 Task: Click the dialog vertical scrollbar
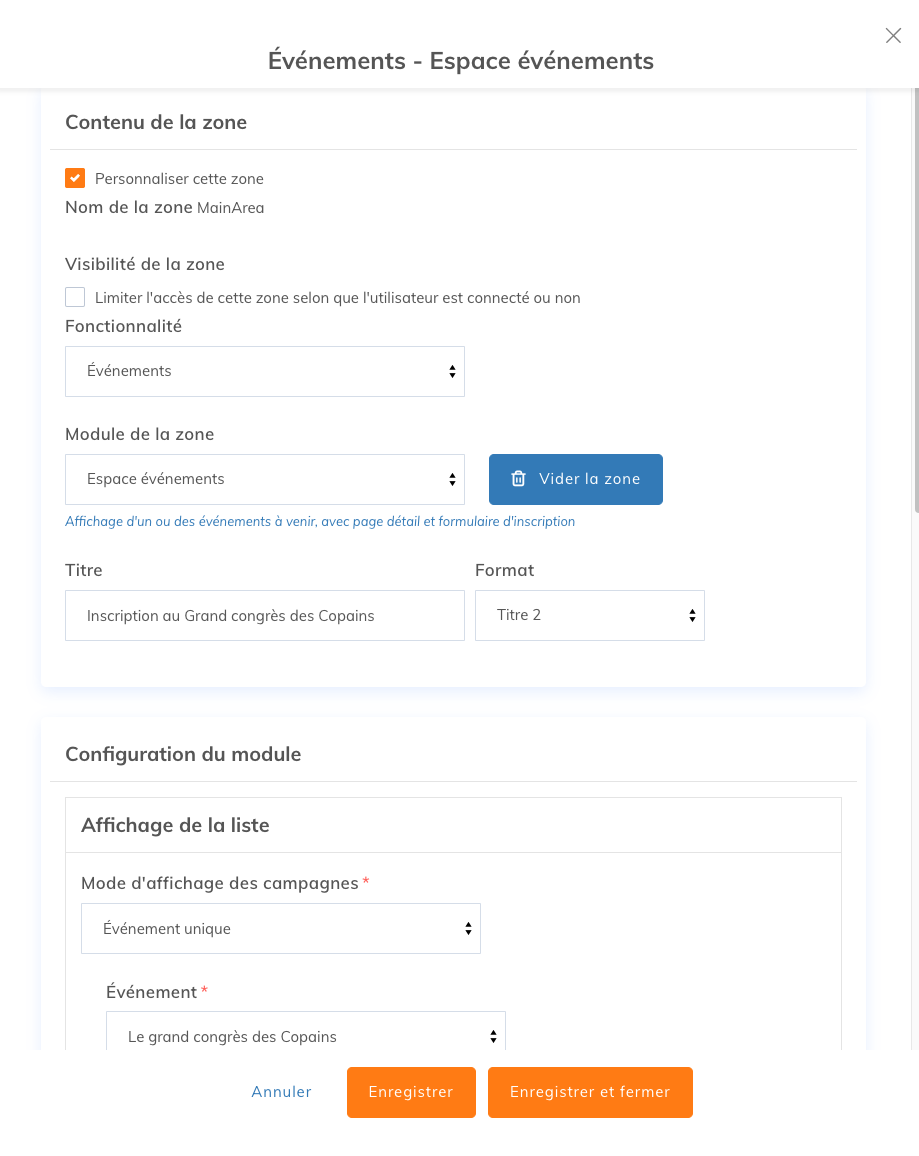click(916, 300)
